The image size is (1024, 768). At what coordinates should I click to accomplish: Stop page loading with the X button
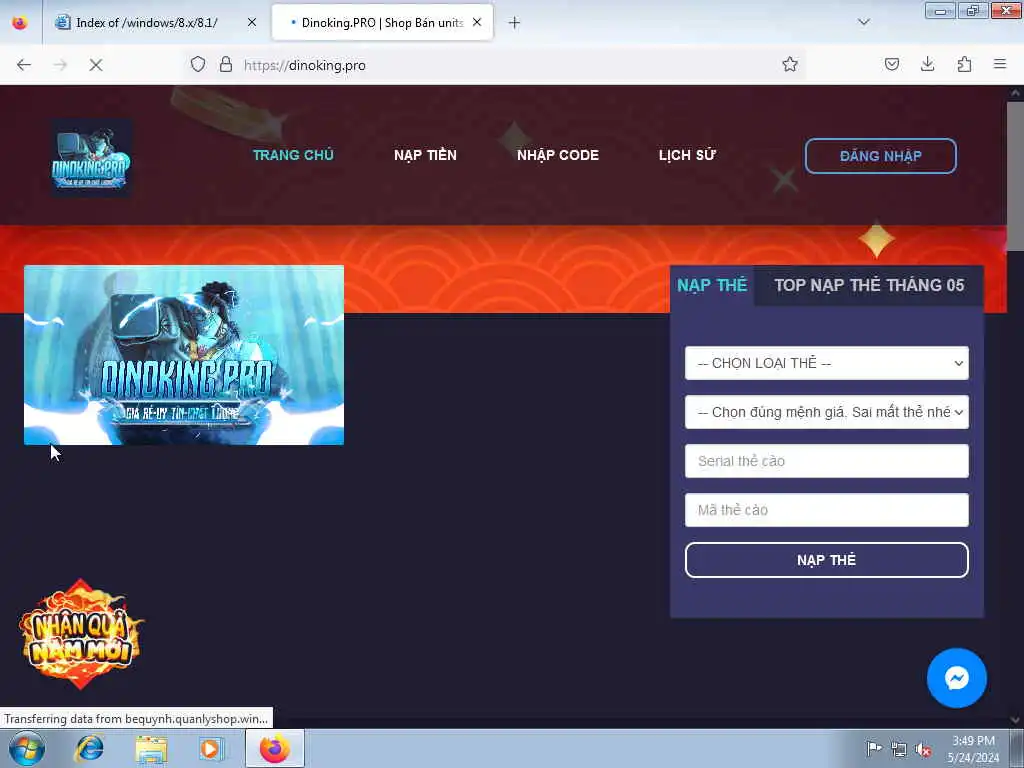click(96, 65)
